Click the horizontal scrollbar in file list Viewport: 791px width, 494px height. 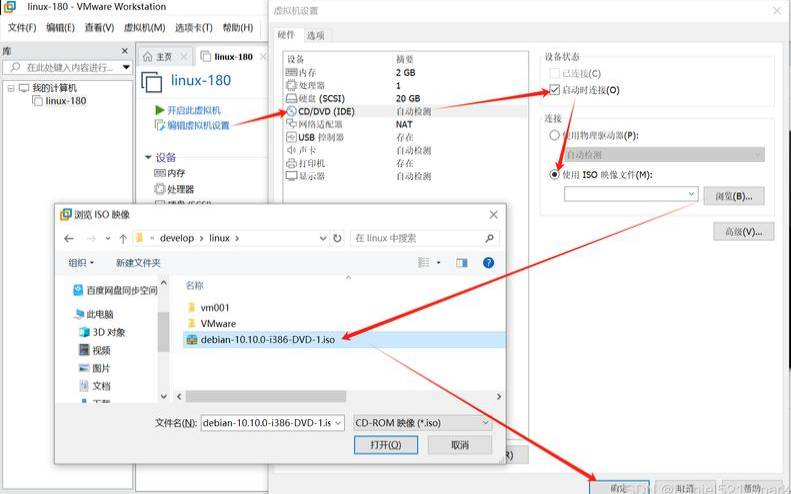point(265,397)
